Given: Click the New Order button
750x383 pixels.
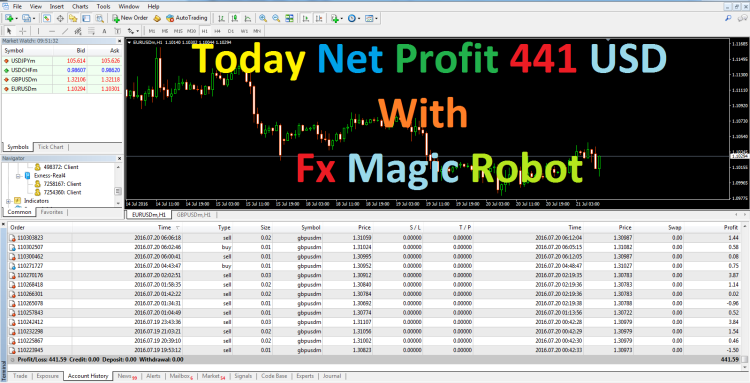Looking at the screenshot, I should click(x=130, y=18).
